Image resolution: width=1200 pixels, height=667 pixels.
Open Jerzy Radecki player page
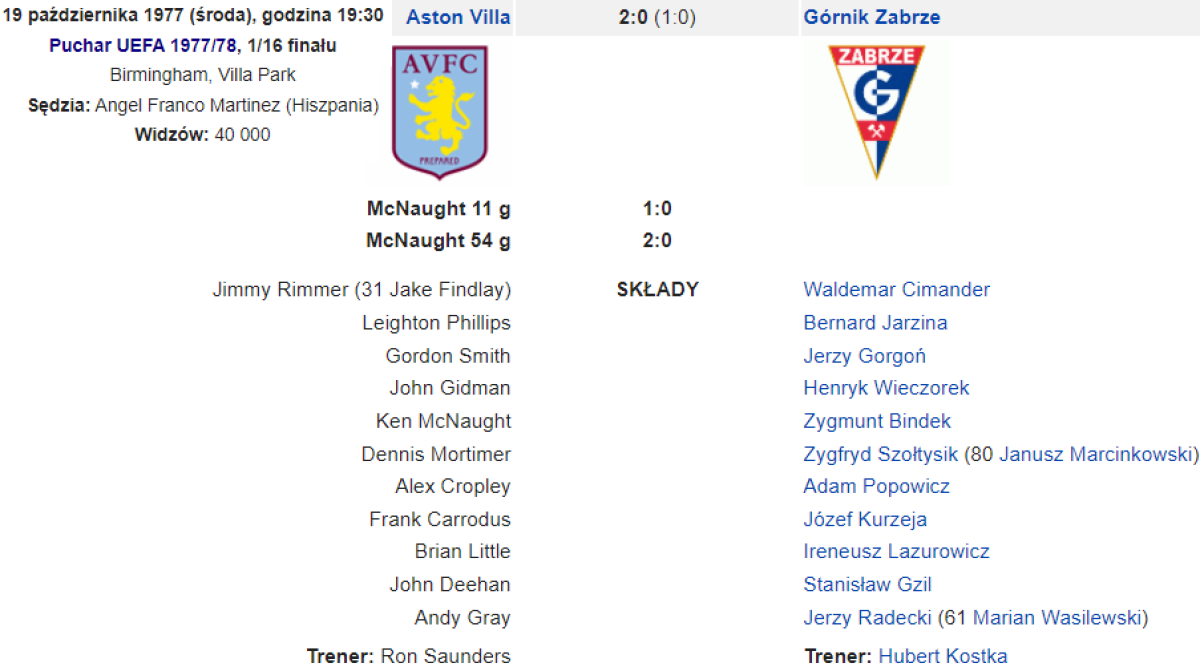pos(867,618)
